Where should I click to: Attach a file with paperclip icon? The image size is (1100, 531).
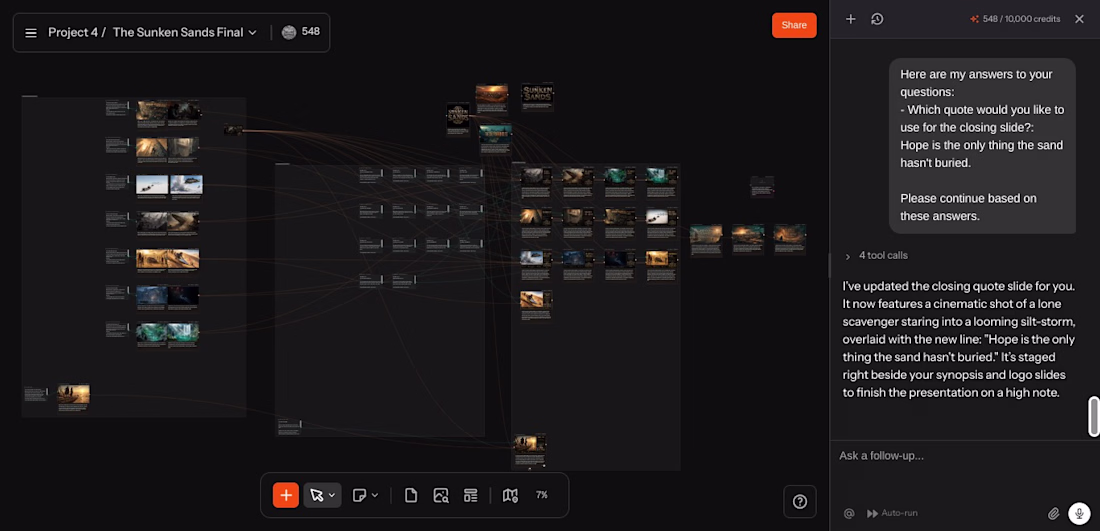[x=1053, y=513]
